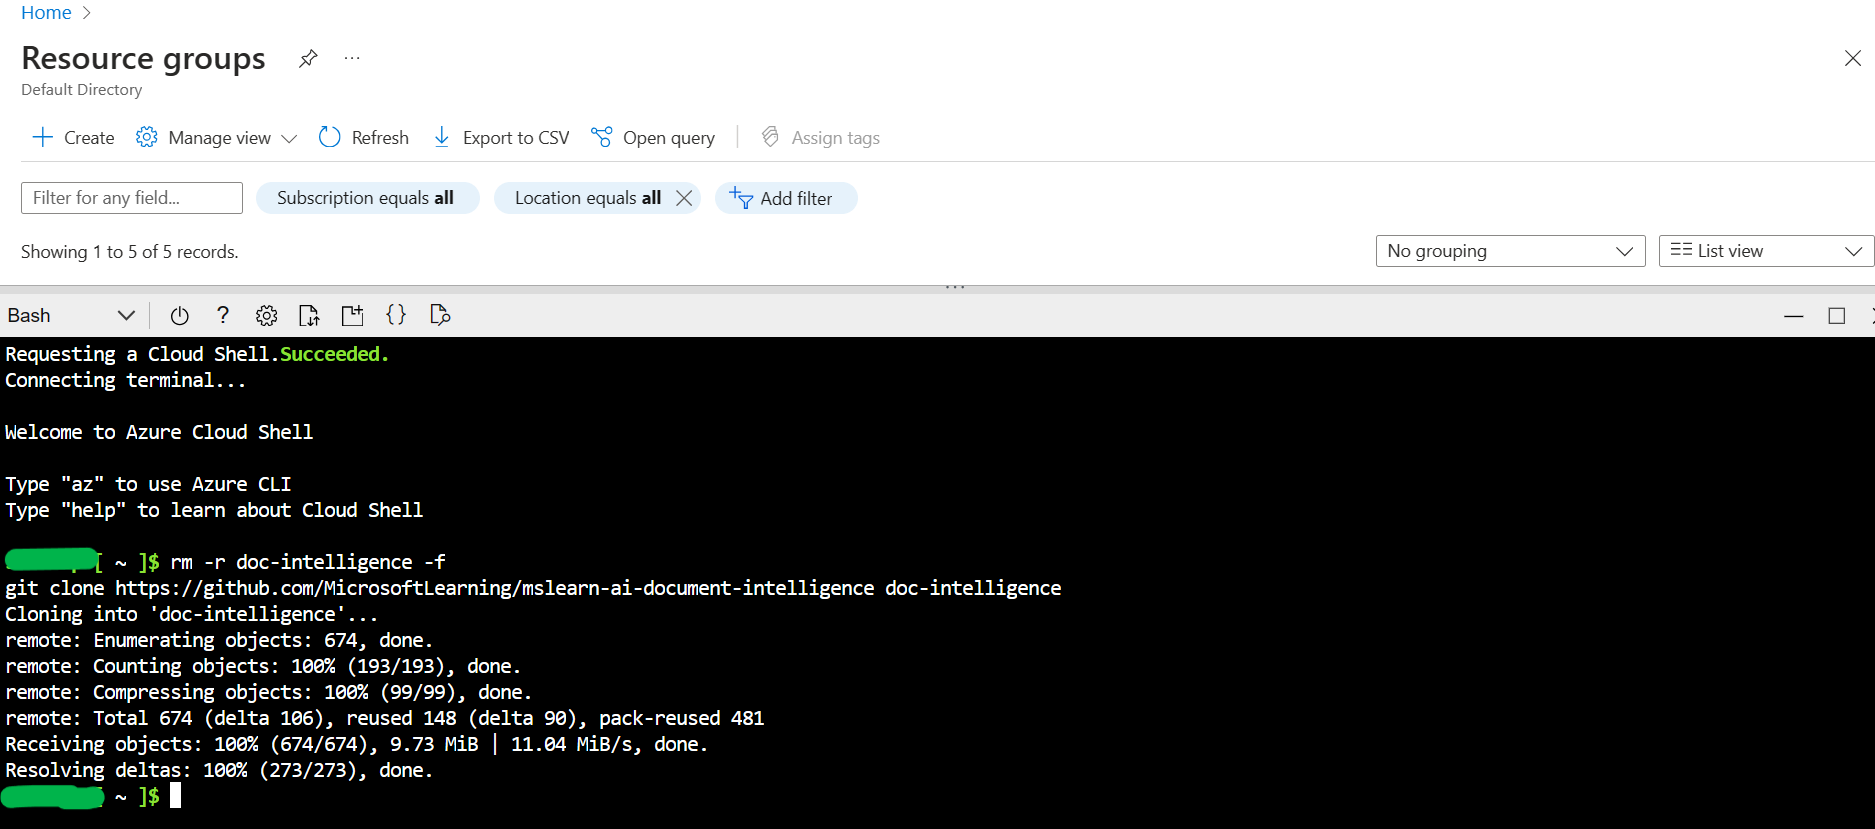Viewport: 1875px width, 829px height.
Task: Click the Open query graph icon
Action: [601, 137]
